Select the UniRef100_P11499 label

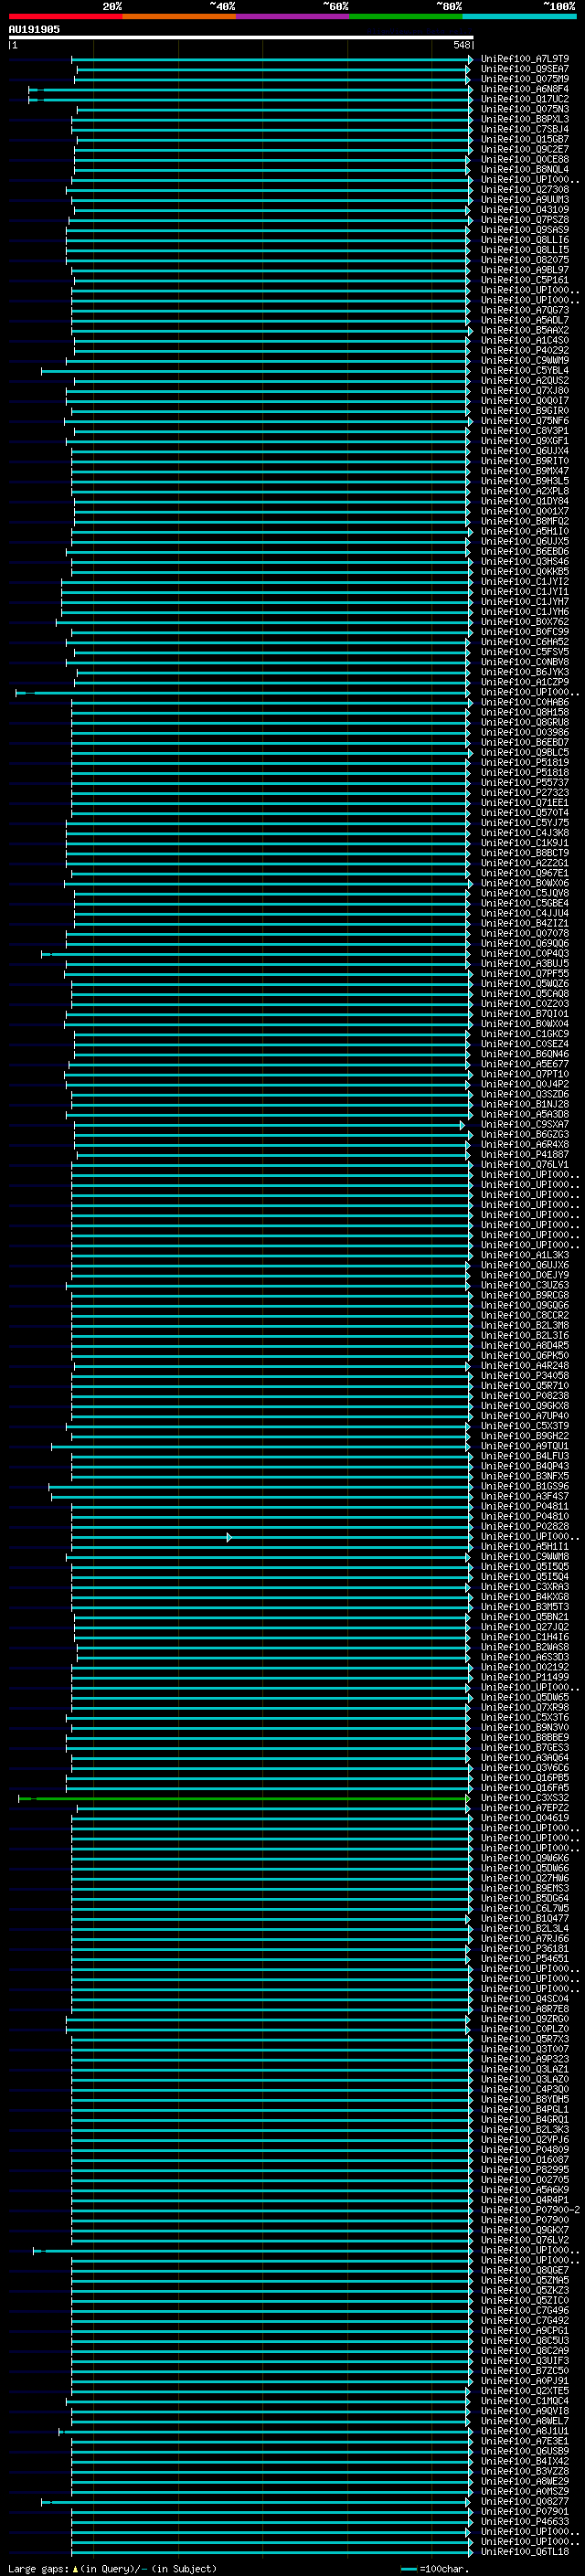coord(525,1678)
